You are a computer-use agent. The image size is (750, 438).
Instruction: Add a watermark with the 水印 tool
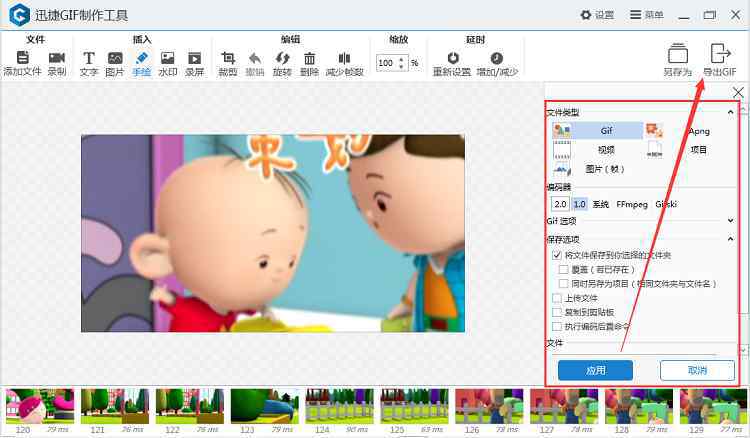click(x=167, y=58)
